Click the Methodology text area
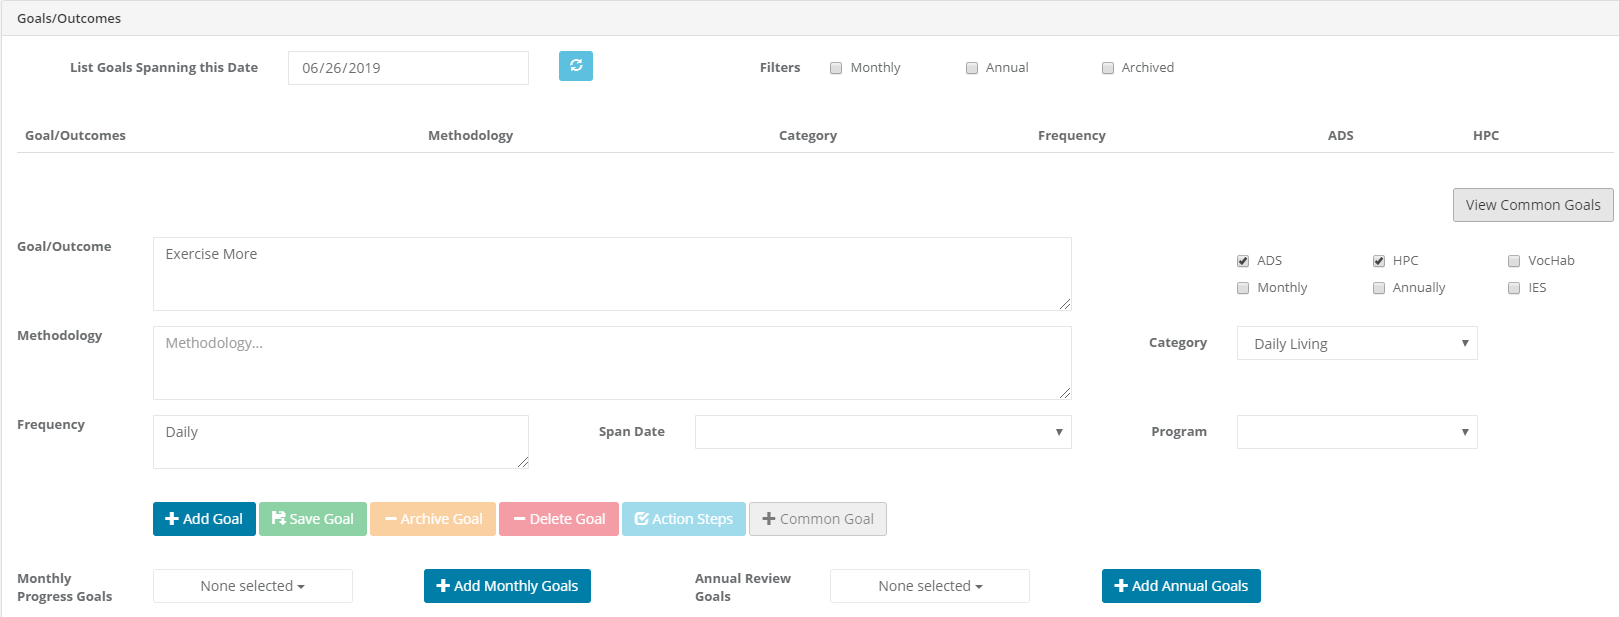Screen dimensions: 1619x617 (611, 363)
